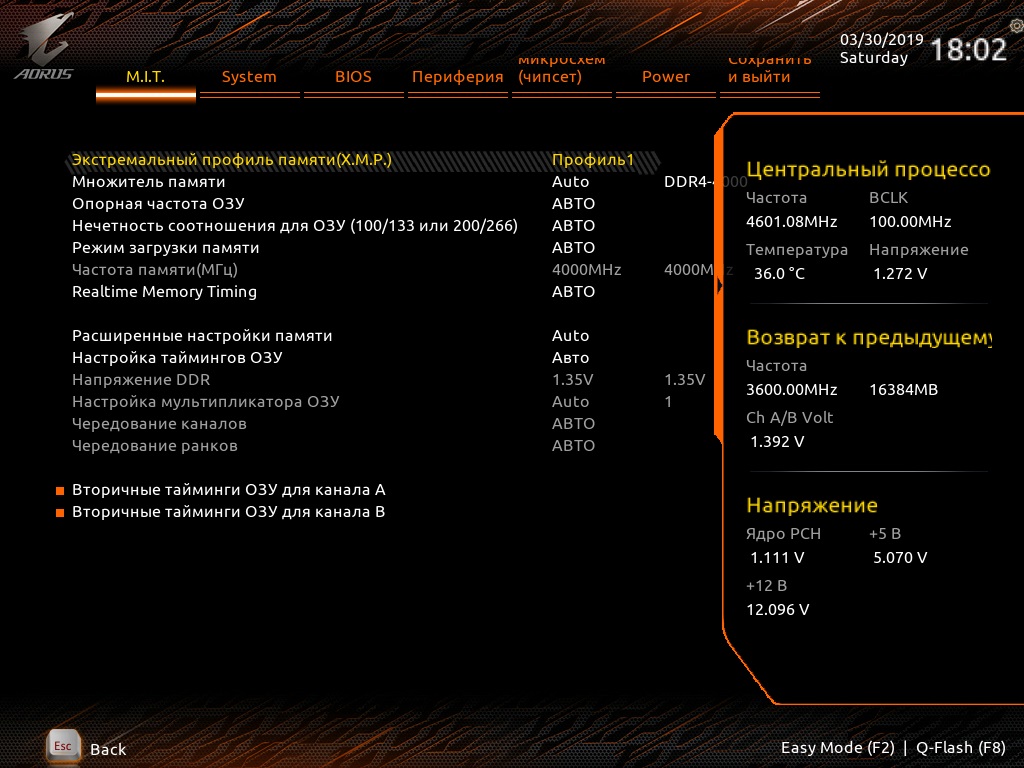Select the Опорная частота ОЗУ label
Screen dimensions: 1024x768
click(x=158, y=204)
